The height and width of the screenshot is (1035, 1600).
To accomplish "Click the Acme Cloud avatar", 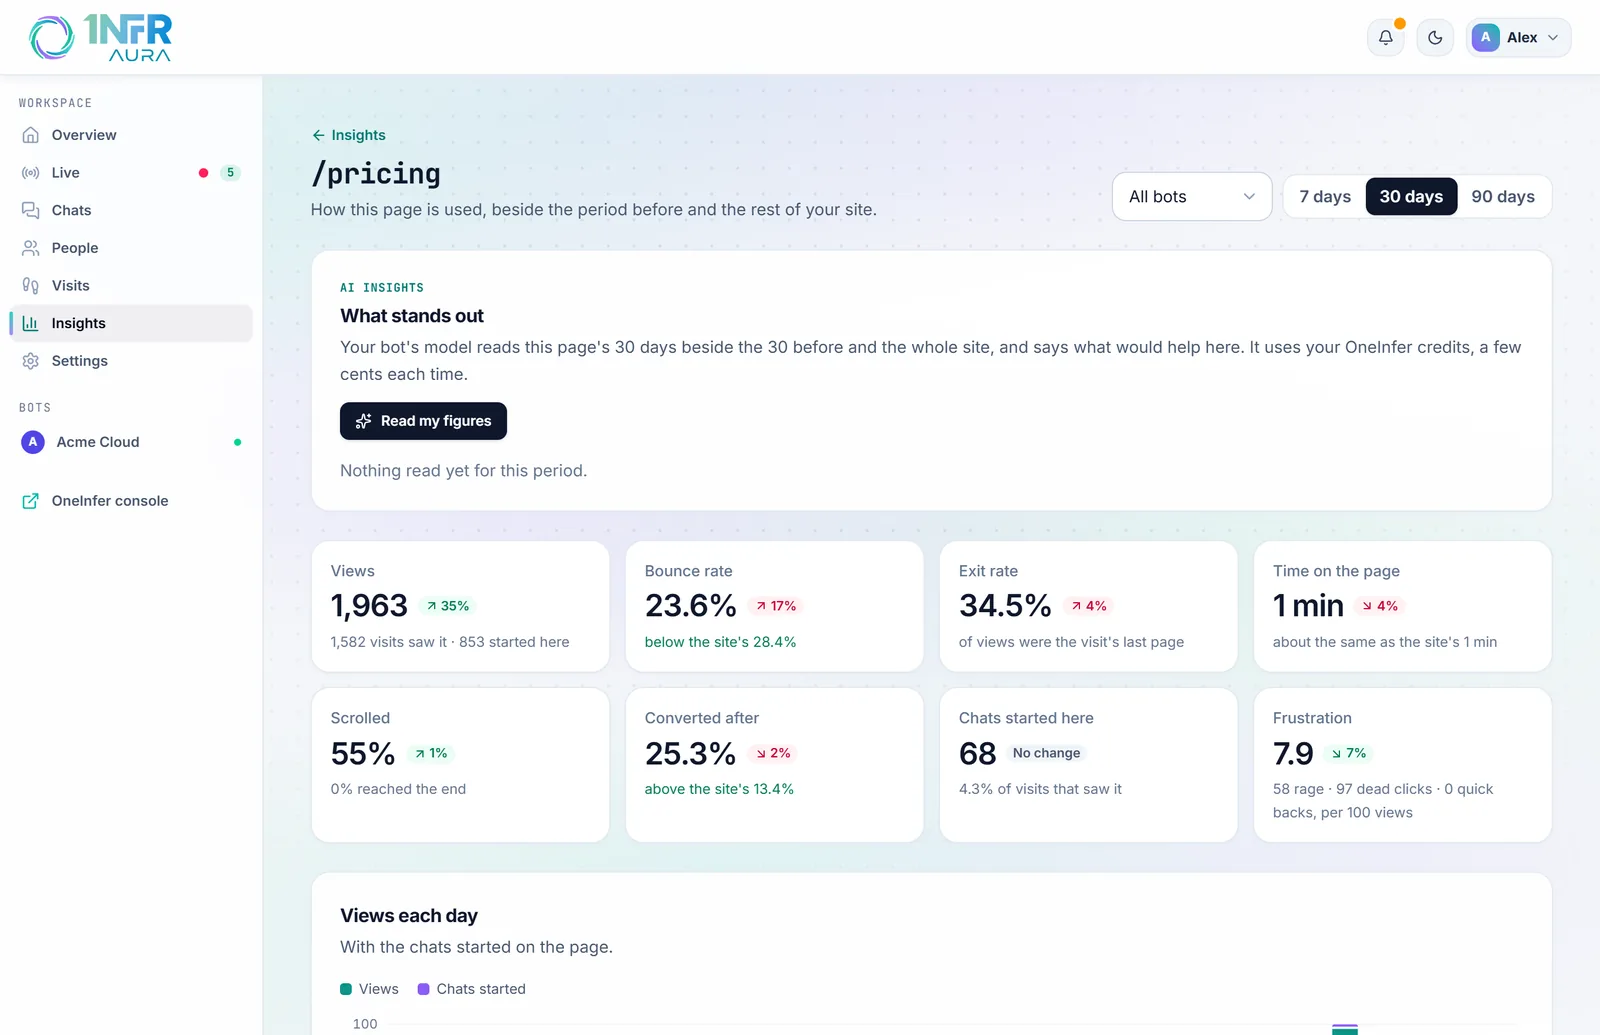I will 33,442.
